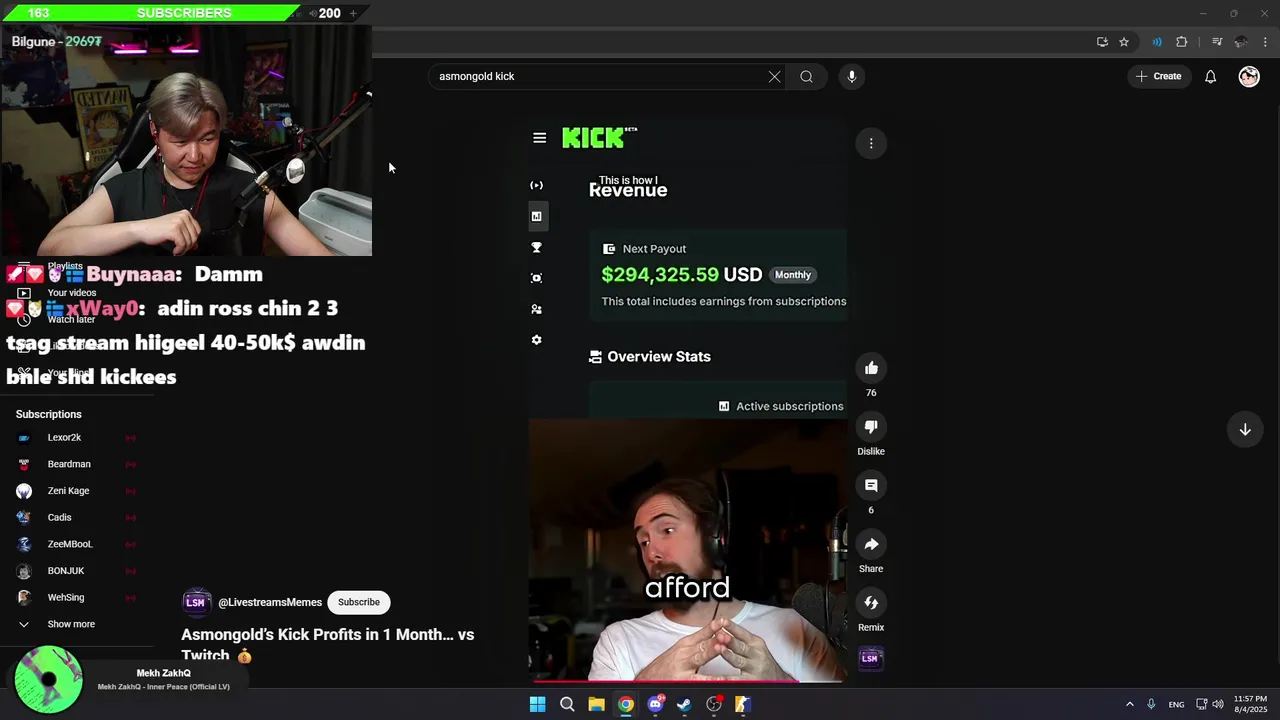1280x720 pixels.
Task: Clear the search query text
Action: pos(774,76)
